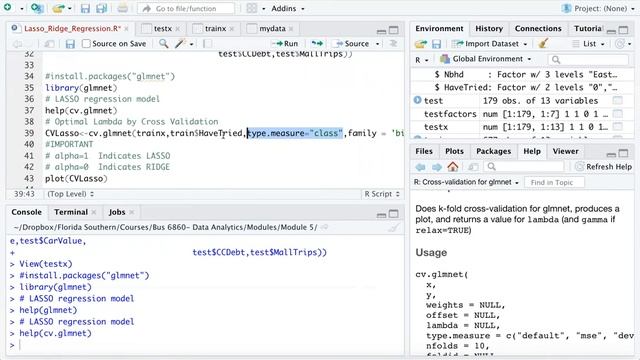Image resolution: width=640 pixels, height=360 pixels.
Task: Click the Code Tools magic wand icon
Action: 180,43
